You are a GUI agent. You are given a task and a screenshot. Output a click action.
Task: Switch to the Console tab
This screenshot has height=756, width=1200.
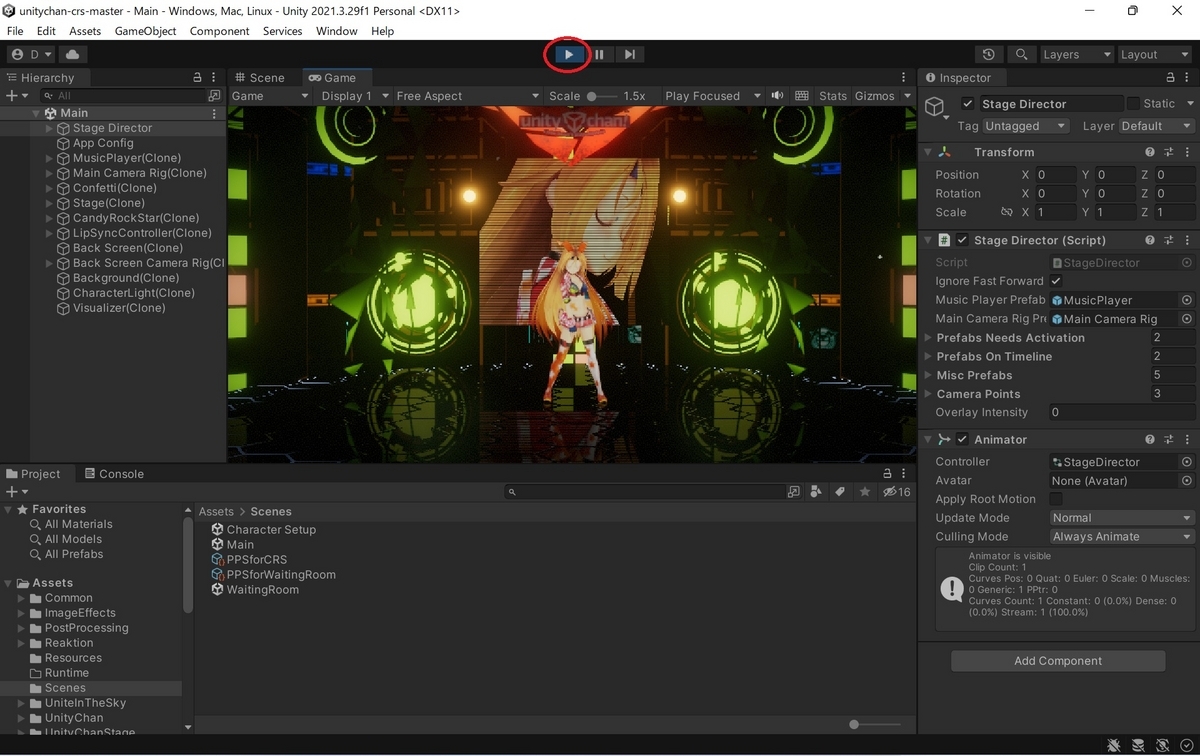pyautogui.click(x=114, y=474)
